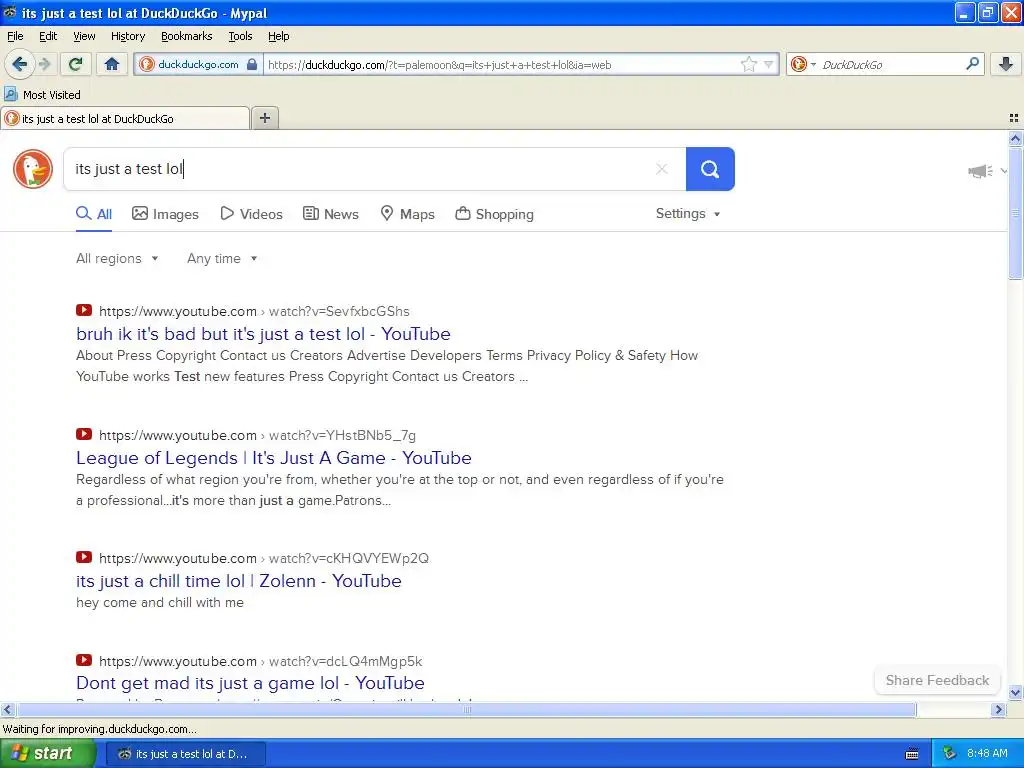Click the megaphone notifications icon
Viewport: 1024px width, 768px height.
tap(980, 171)
